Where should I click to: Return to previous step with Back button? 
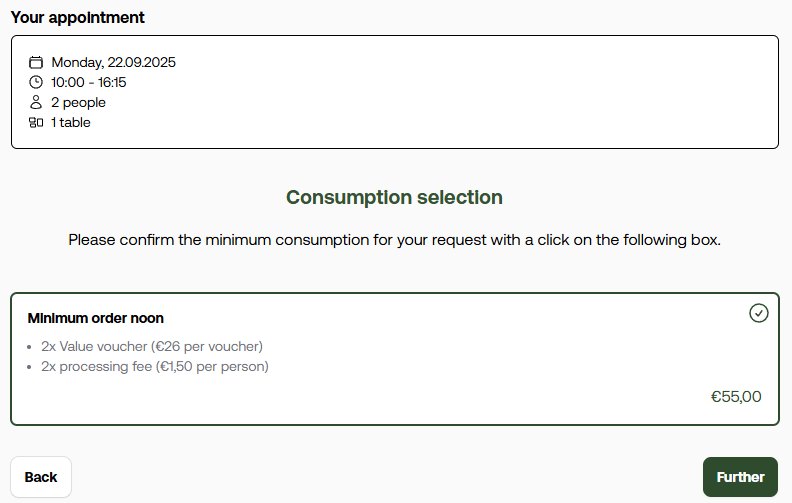41,477
